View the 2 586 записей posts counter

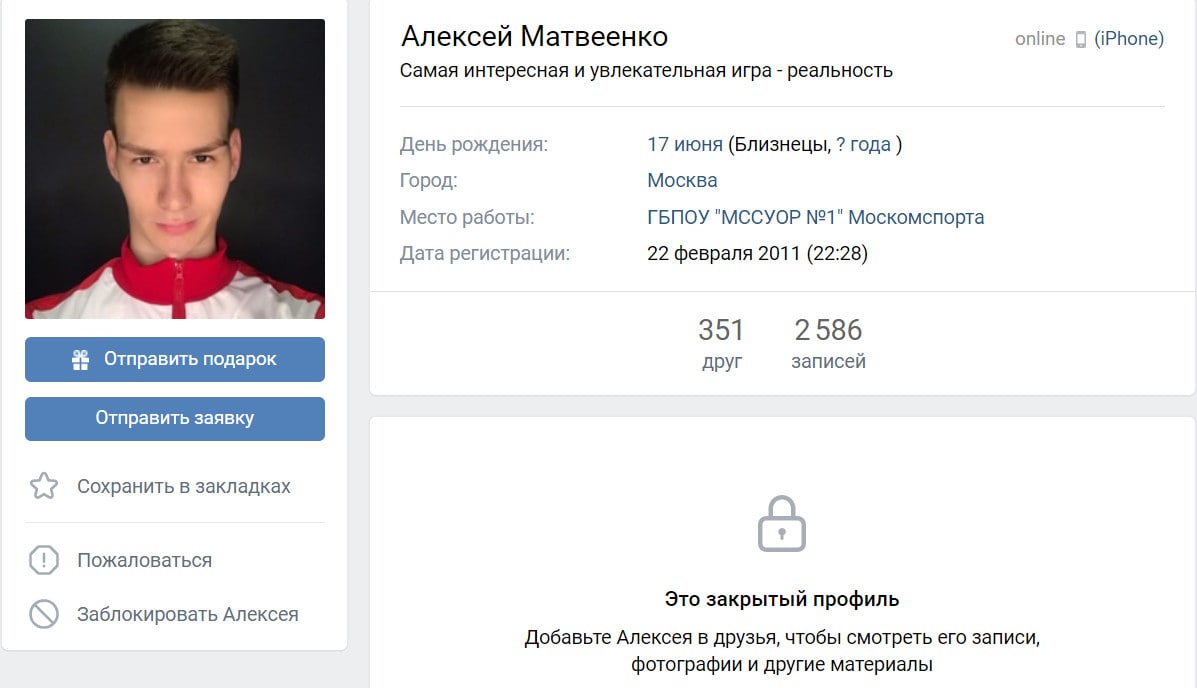828,343
